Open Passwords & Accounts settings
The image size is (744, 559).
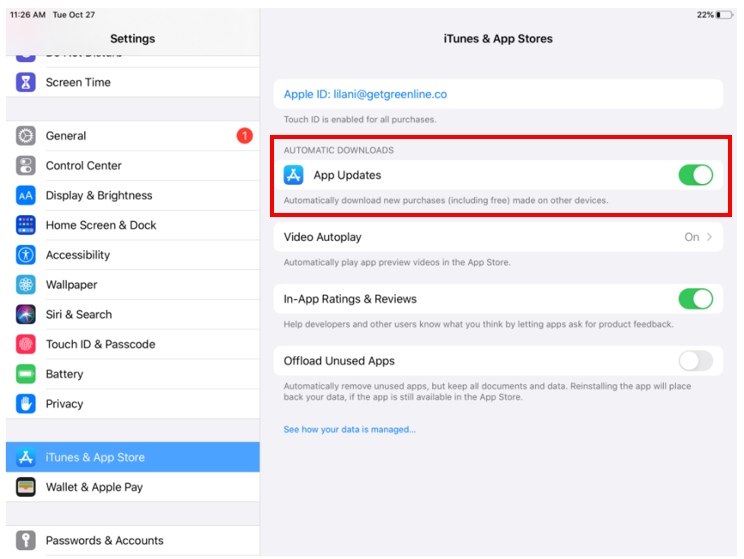[x=104, y=540]
